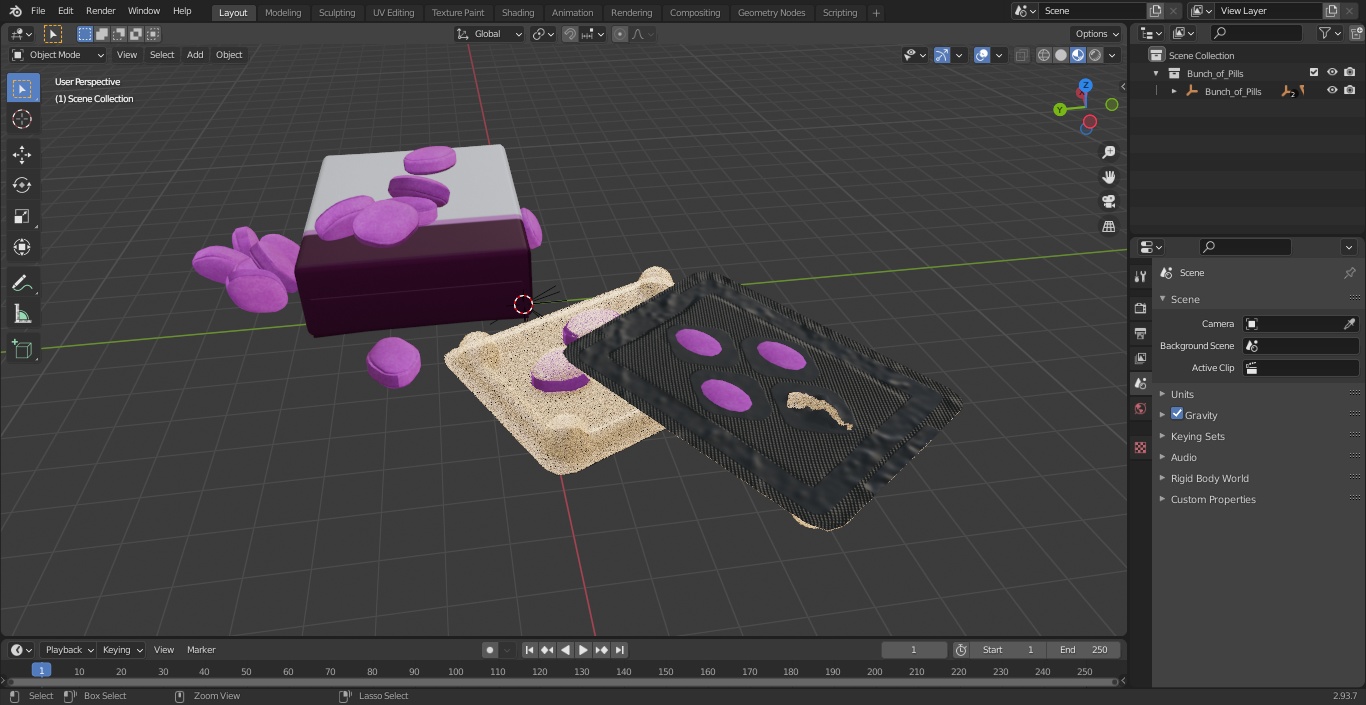Expand the Rigid Body World panel
1366x705 pixels.
point(1209,478)
